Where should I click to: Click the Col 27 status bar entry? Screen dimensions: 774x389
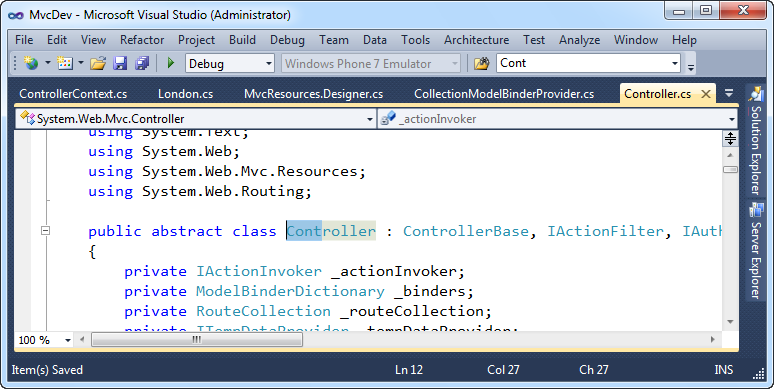(x=503, y=370)
